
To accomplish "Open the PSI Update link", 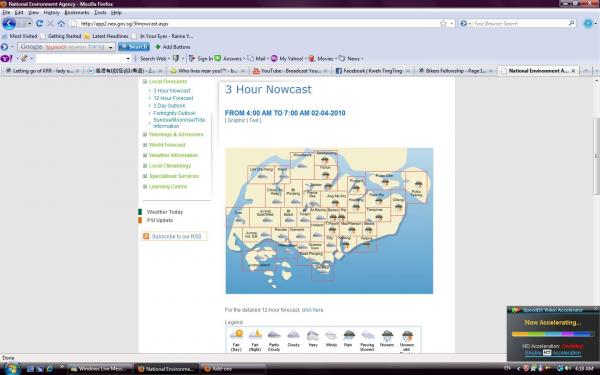I will (x=160, y=220).
